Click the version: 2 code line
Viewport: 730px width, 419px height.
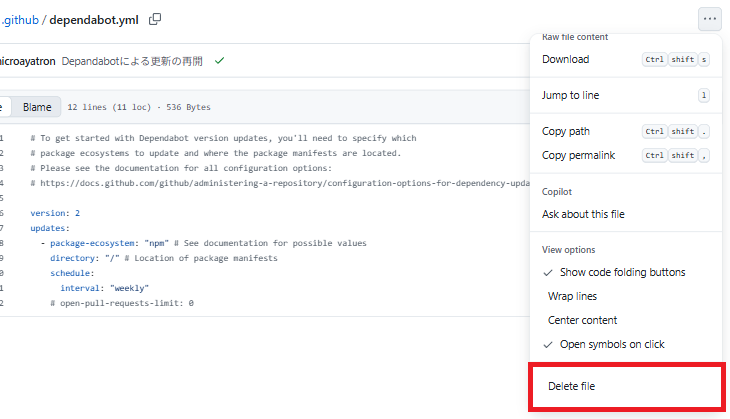click(55, 213)
